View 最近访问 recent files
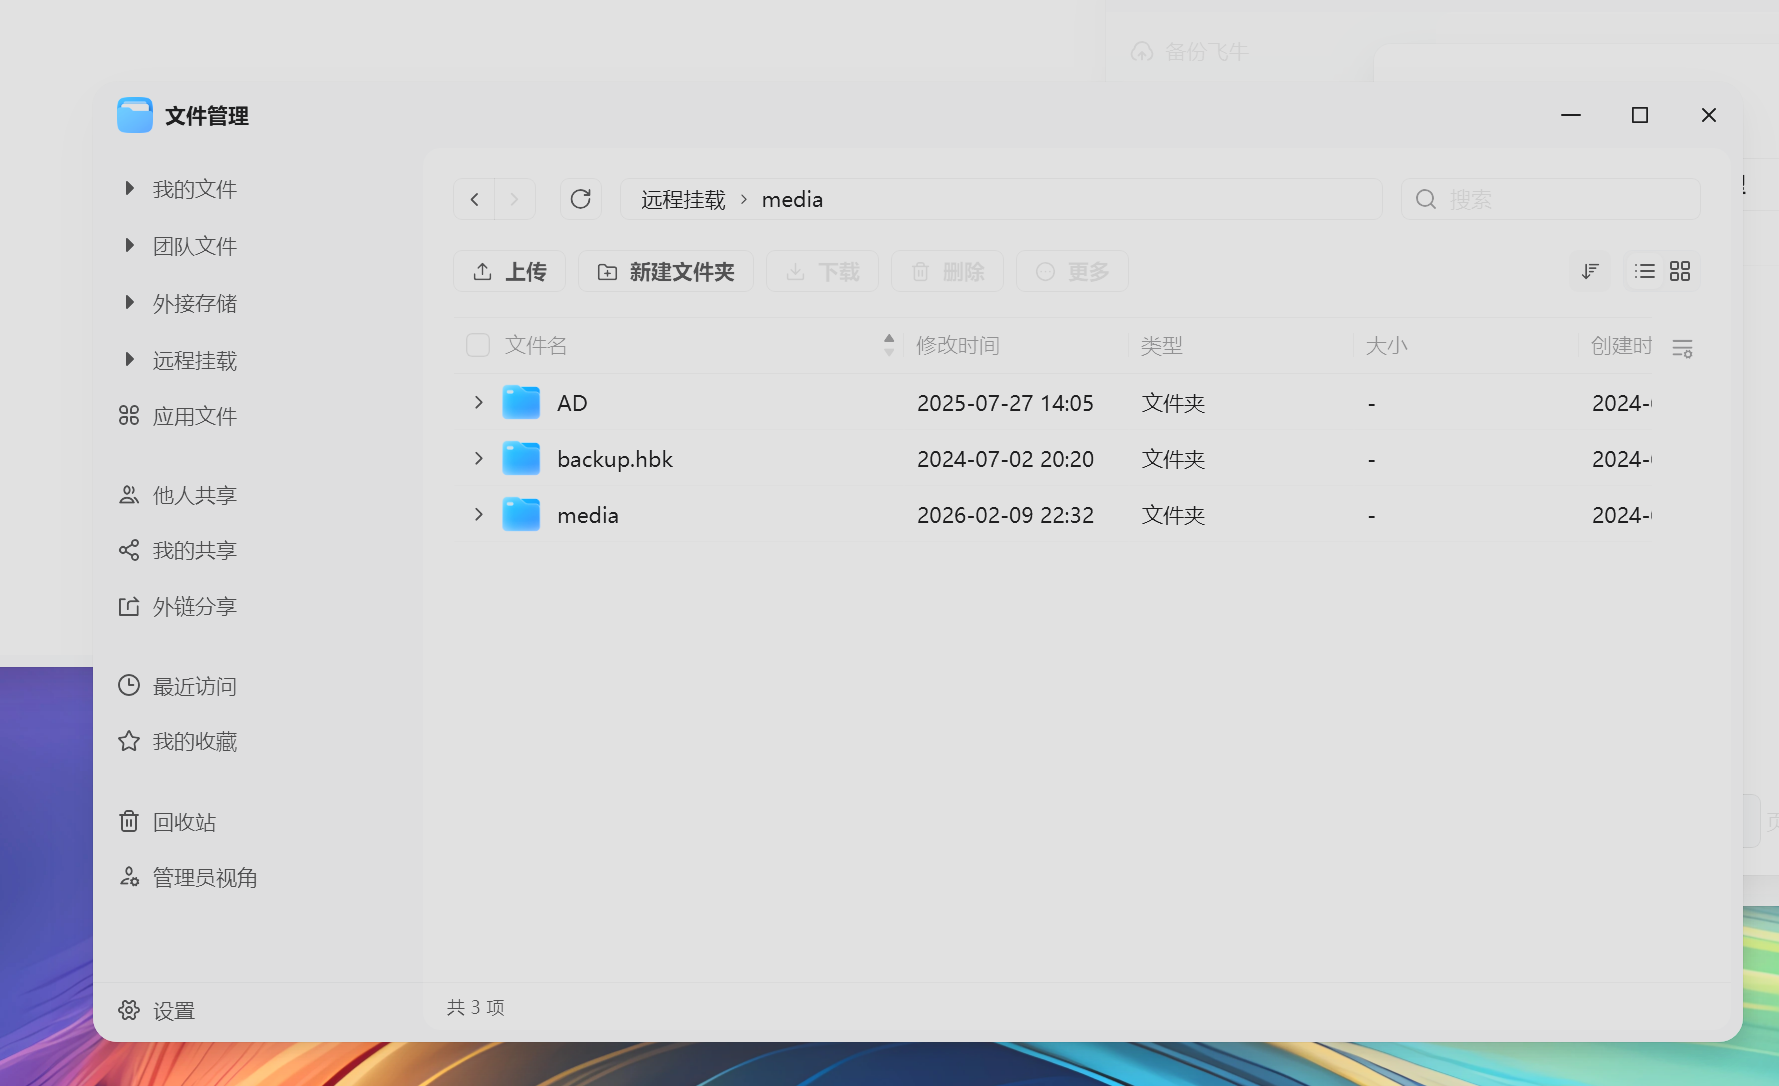 point(194,686)
